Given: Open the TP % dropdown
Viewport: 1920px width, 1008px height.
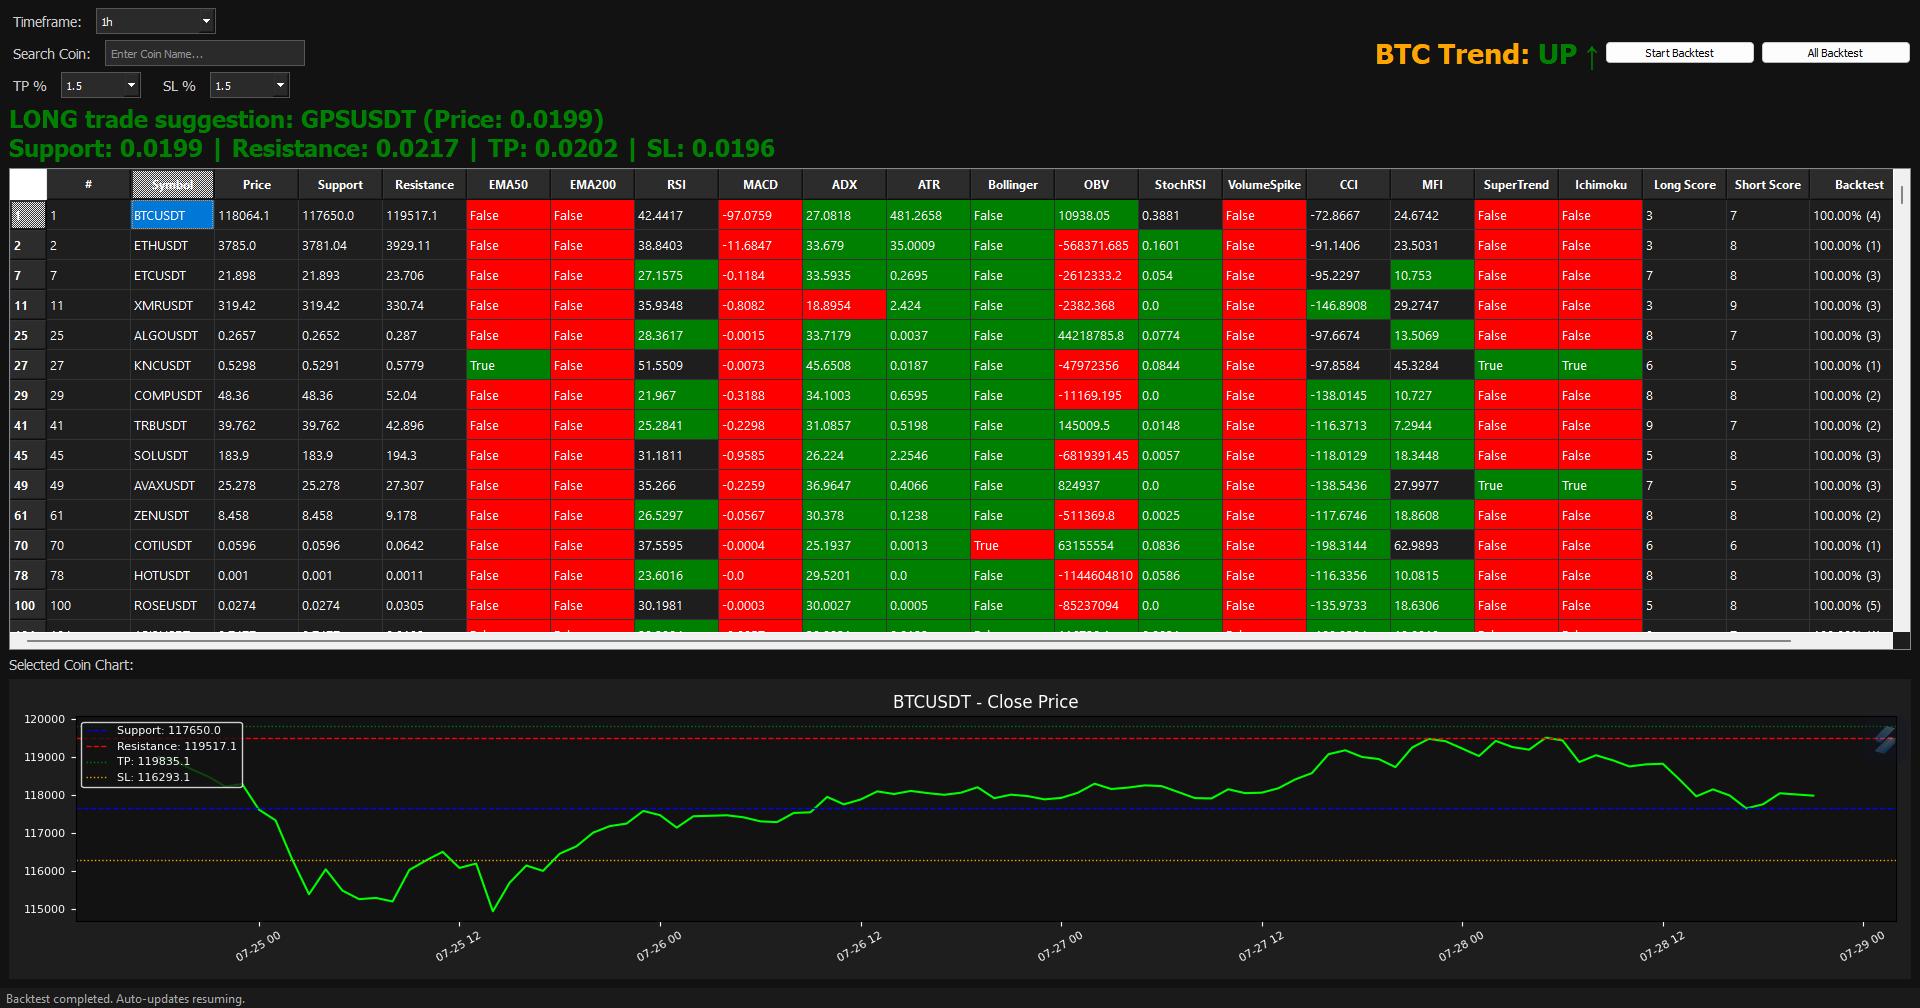Looking at the screenshot, I should tap(100, 85).
